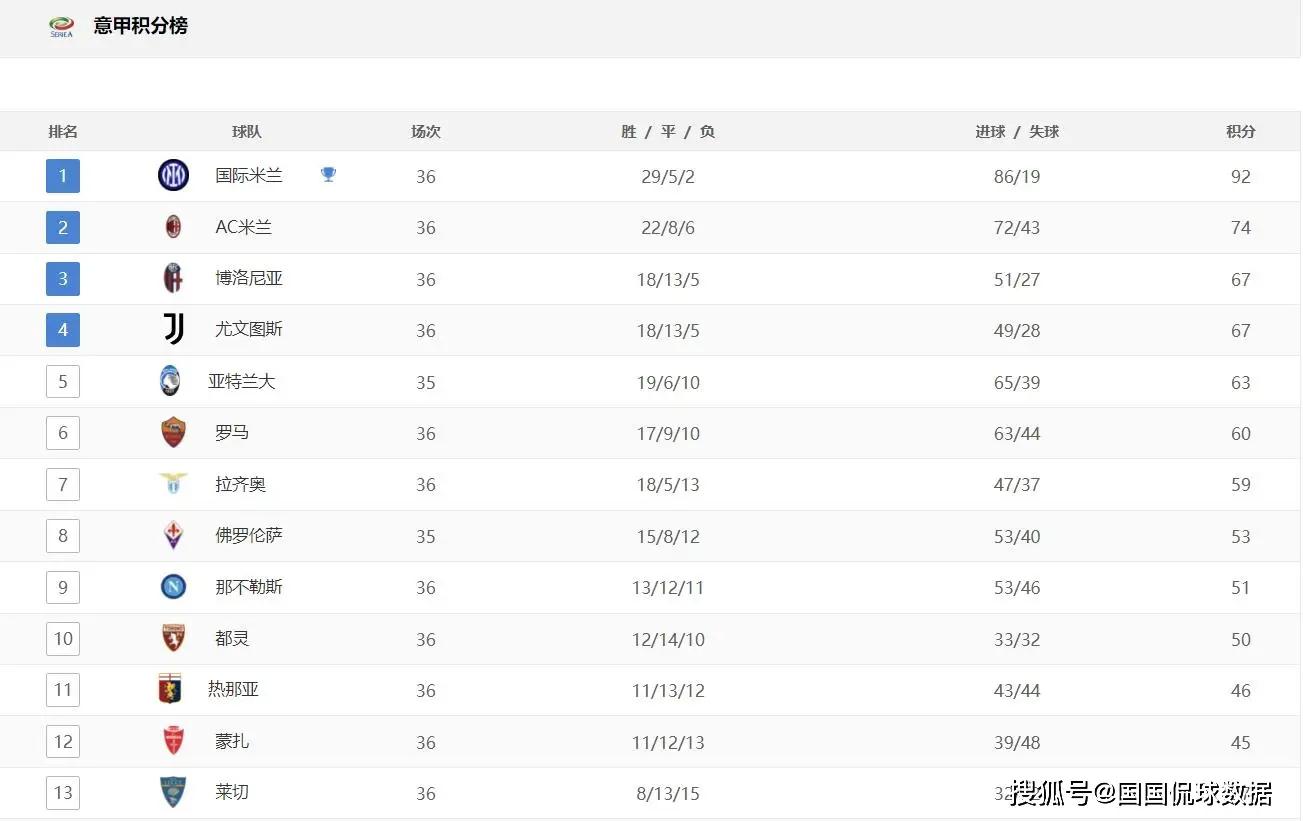Click goals cell 47/37

(1017, 485)
